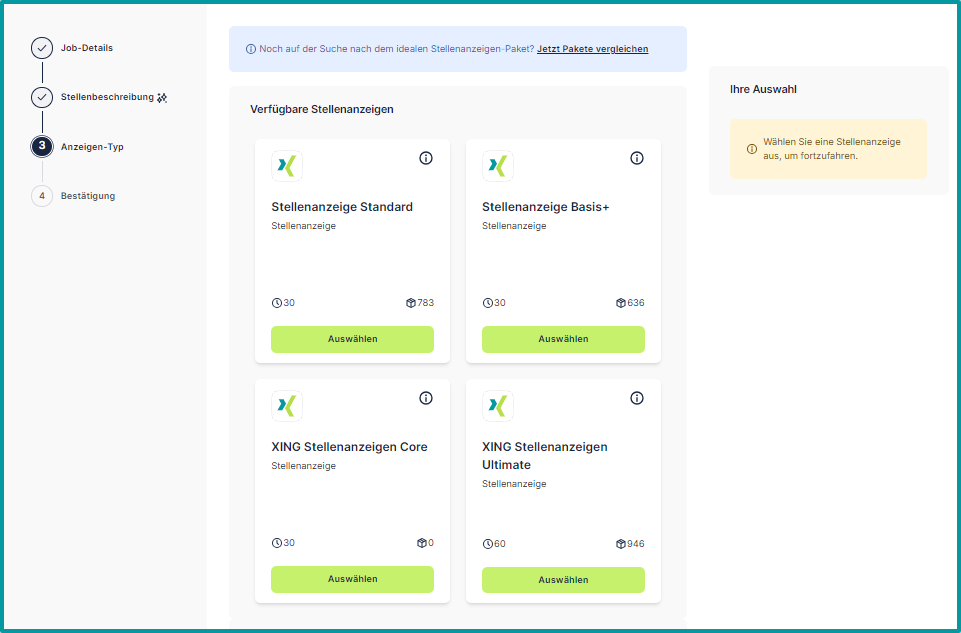Open Jetzt Pakete vergleichen link
The width and height of the screenshot is (961, 633).
pyautogui.click(x=591, y=48)
